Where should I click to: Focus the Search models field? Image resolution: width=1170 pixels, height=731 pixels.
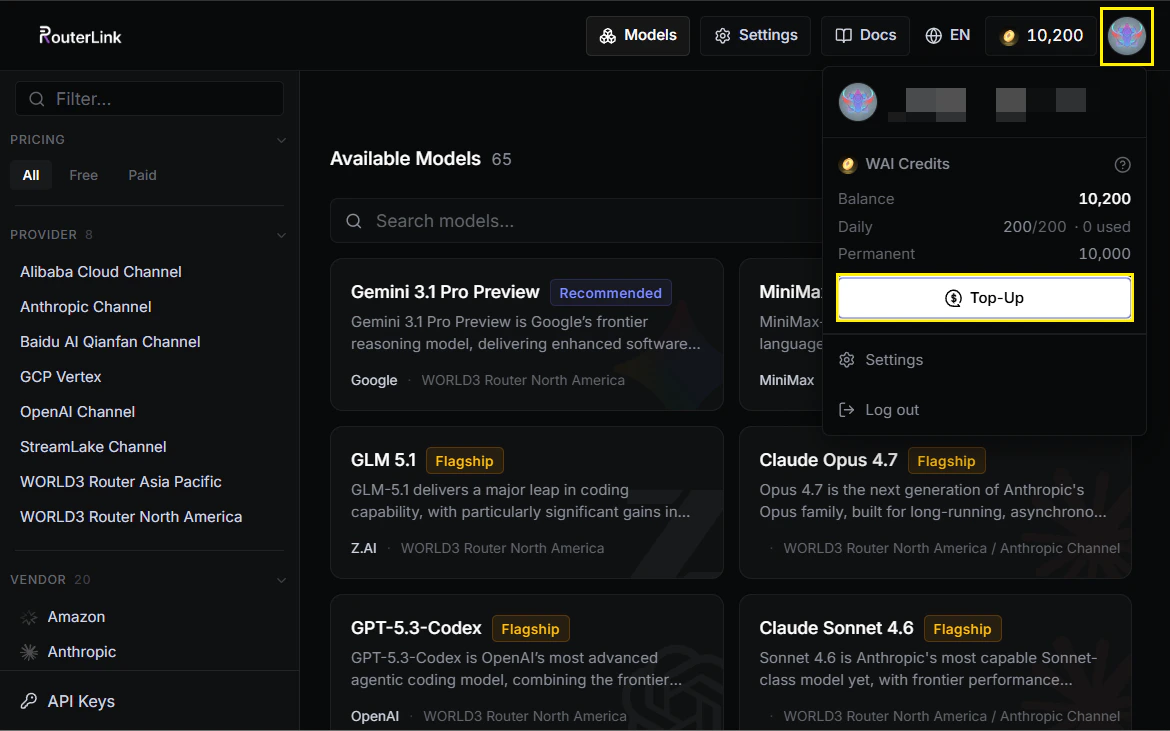click(576, 221)
